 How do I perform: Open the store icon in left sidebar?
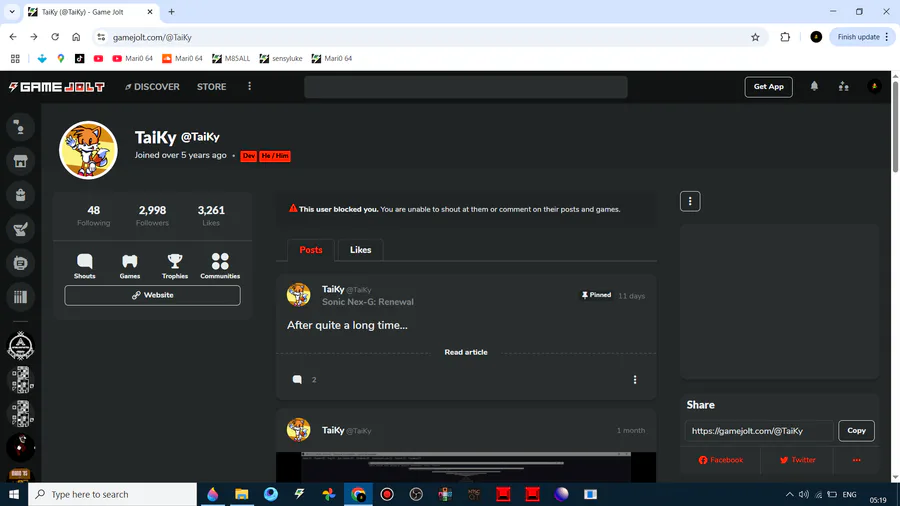click(x=20, y=161)
